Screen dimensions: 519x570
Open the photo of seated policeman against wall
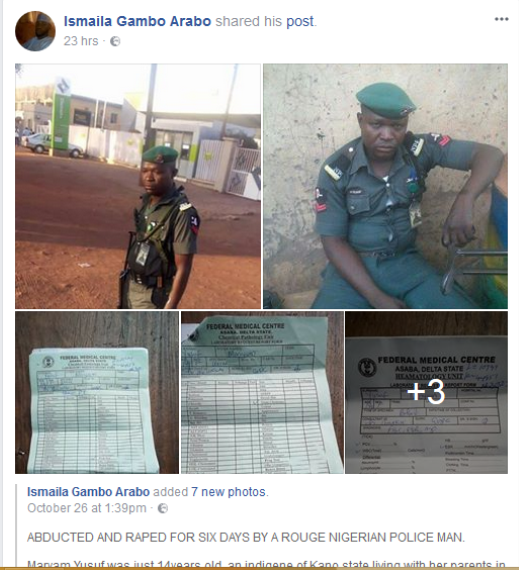(x=385, y=186)
